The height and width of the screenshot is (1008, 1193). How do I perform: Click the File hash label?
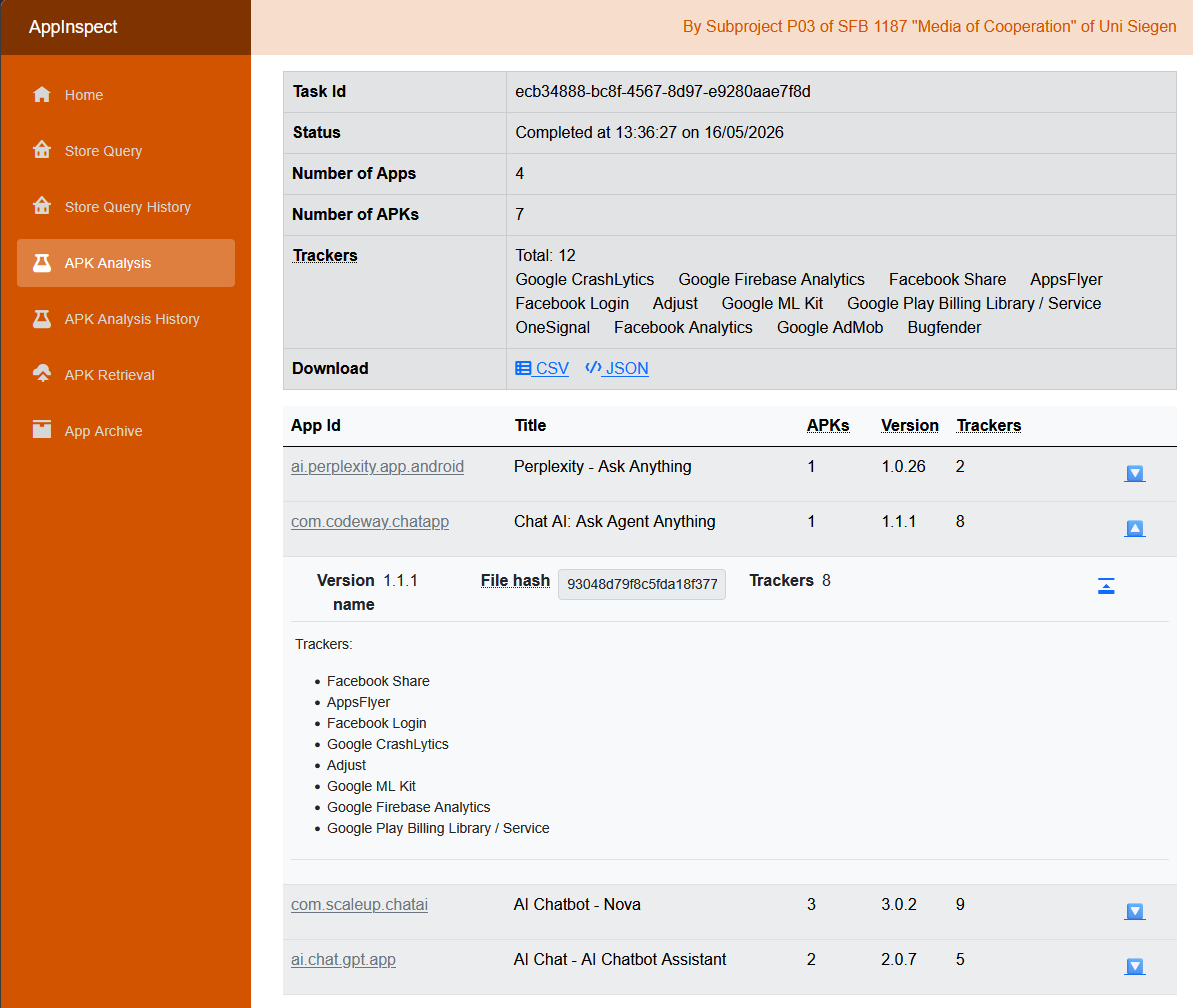pos(515,580)
